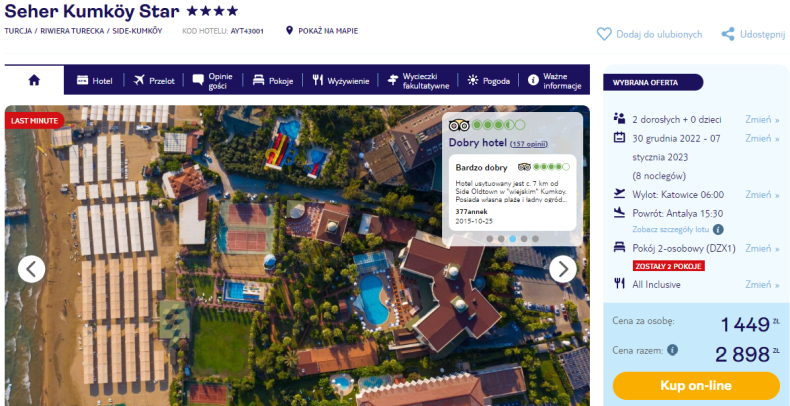Show next photo with right arrow

pos(563,269)
